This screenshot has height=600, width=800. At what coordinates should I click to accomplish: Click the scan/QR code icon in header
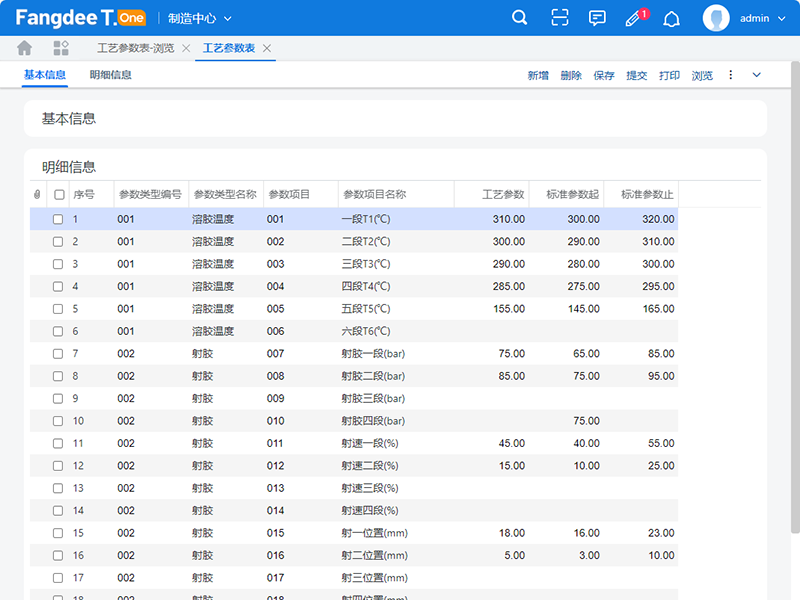click(x=559, y=18)
